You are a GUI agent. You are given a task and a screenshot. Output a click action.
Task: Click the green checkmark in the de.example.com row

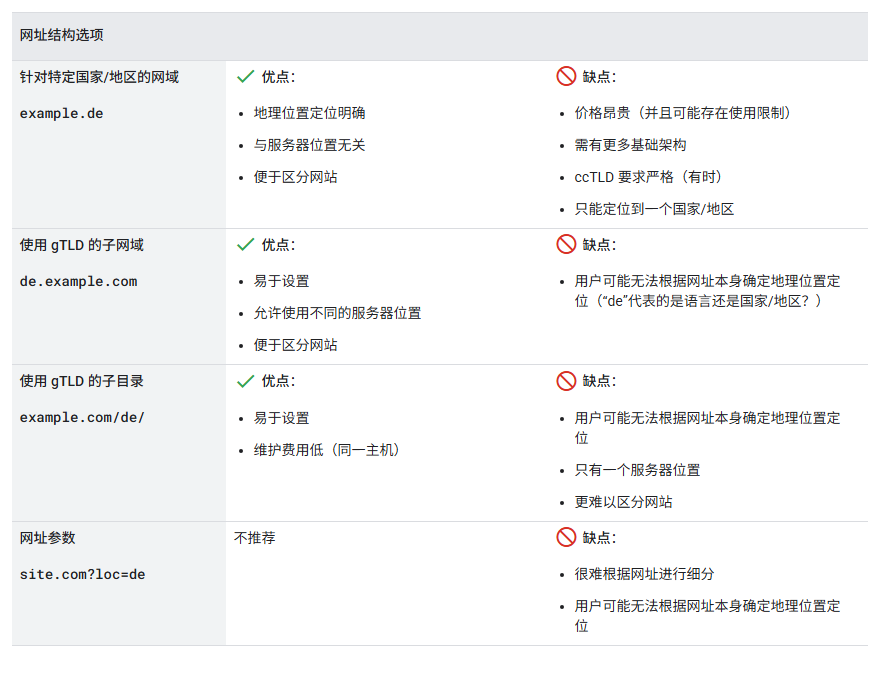(243, 244)
